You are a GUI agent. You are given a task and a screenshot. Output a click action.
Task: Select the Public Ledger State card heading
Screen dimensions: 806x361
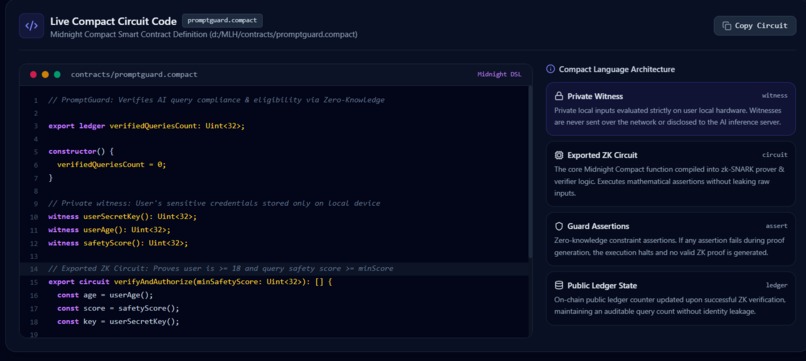pyautogui.click(x=602, y=285)
